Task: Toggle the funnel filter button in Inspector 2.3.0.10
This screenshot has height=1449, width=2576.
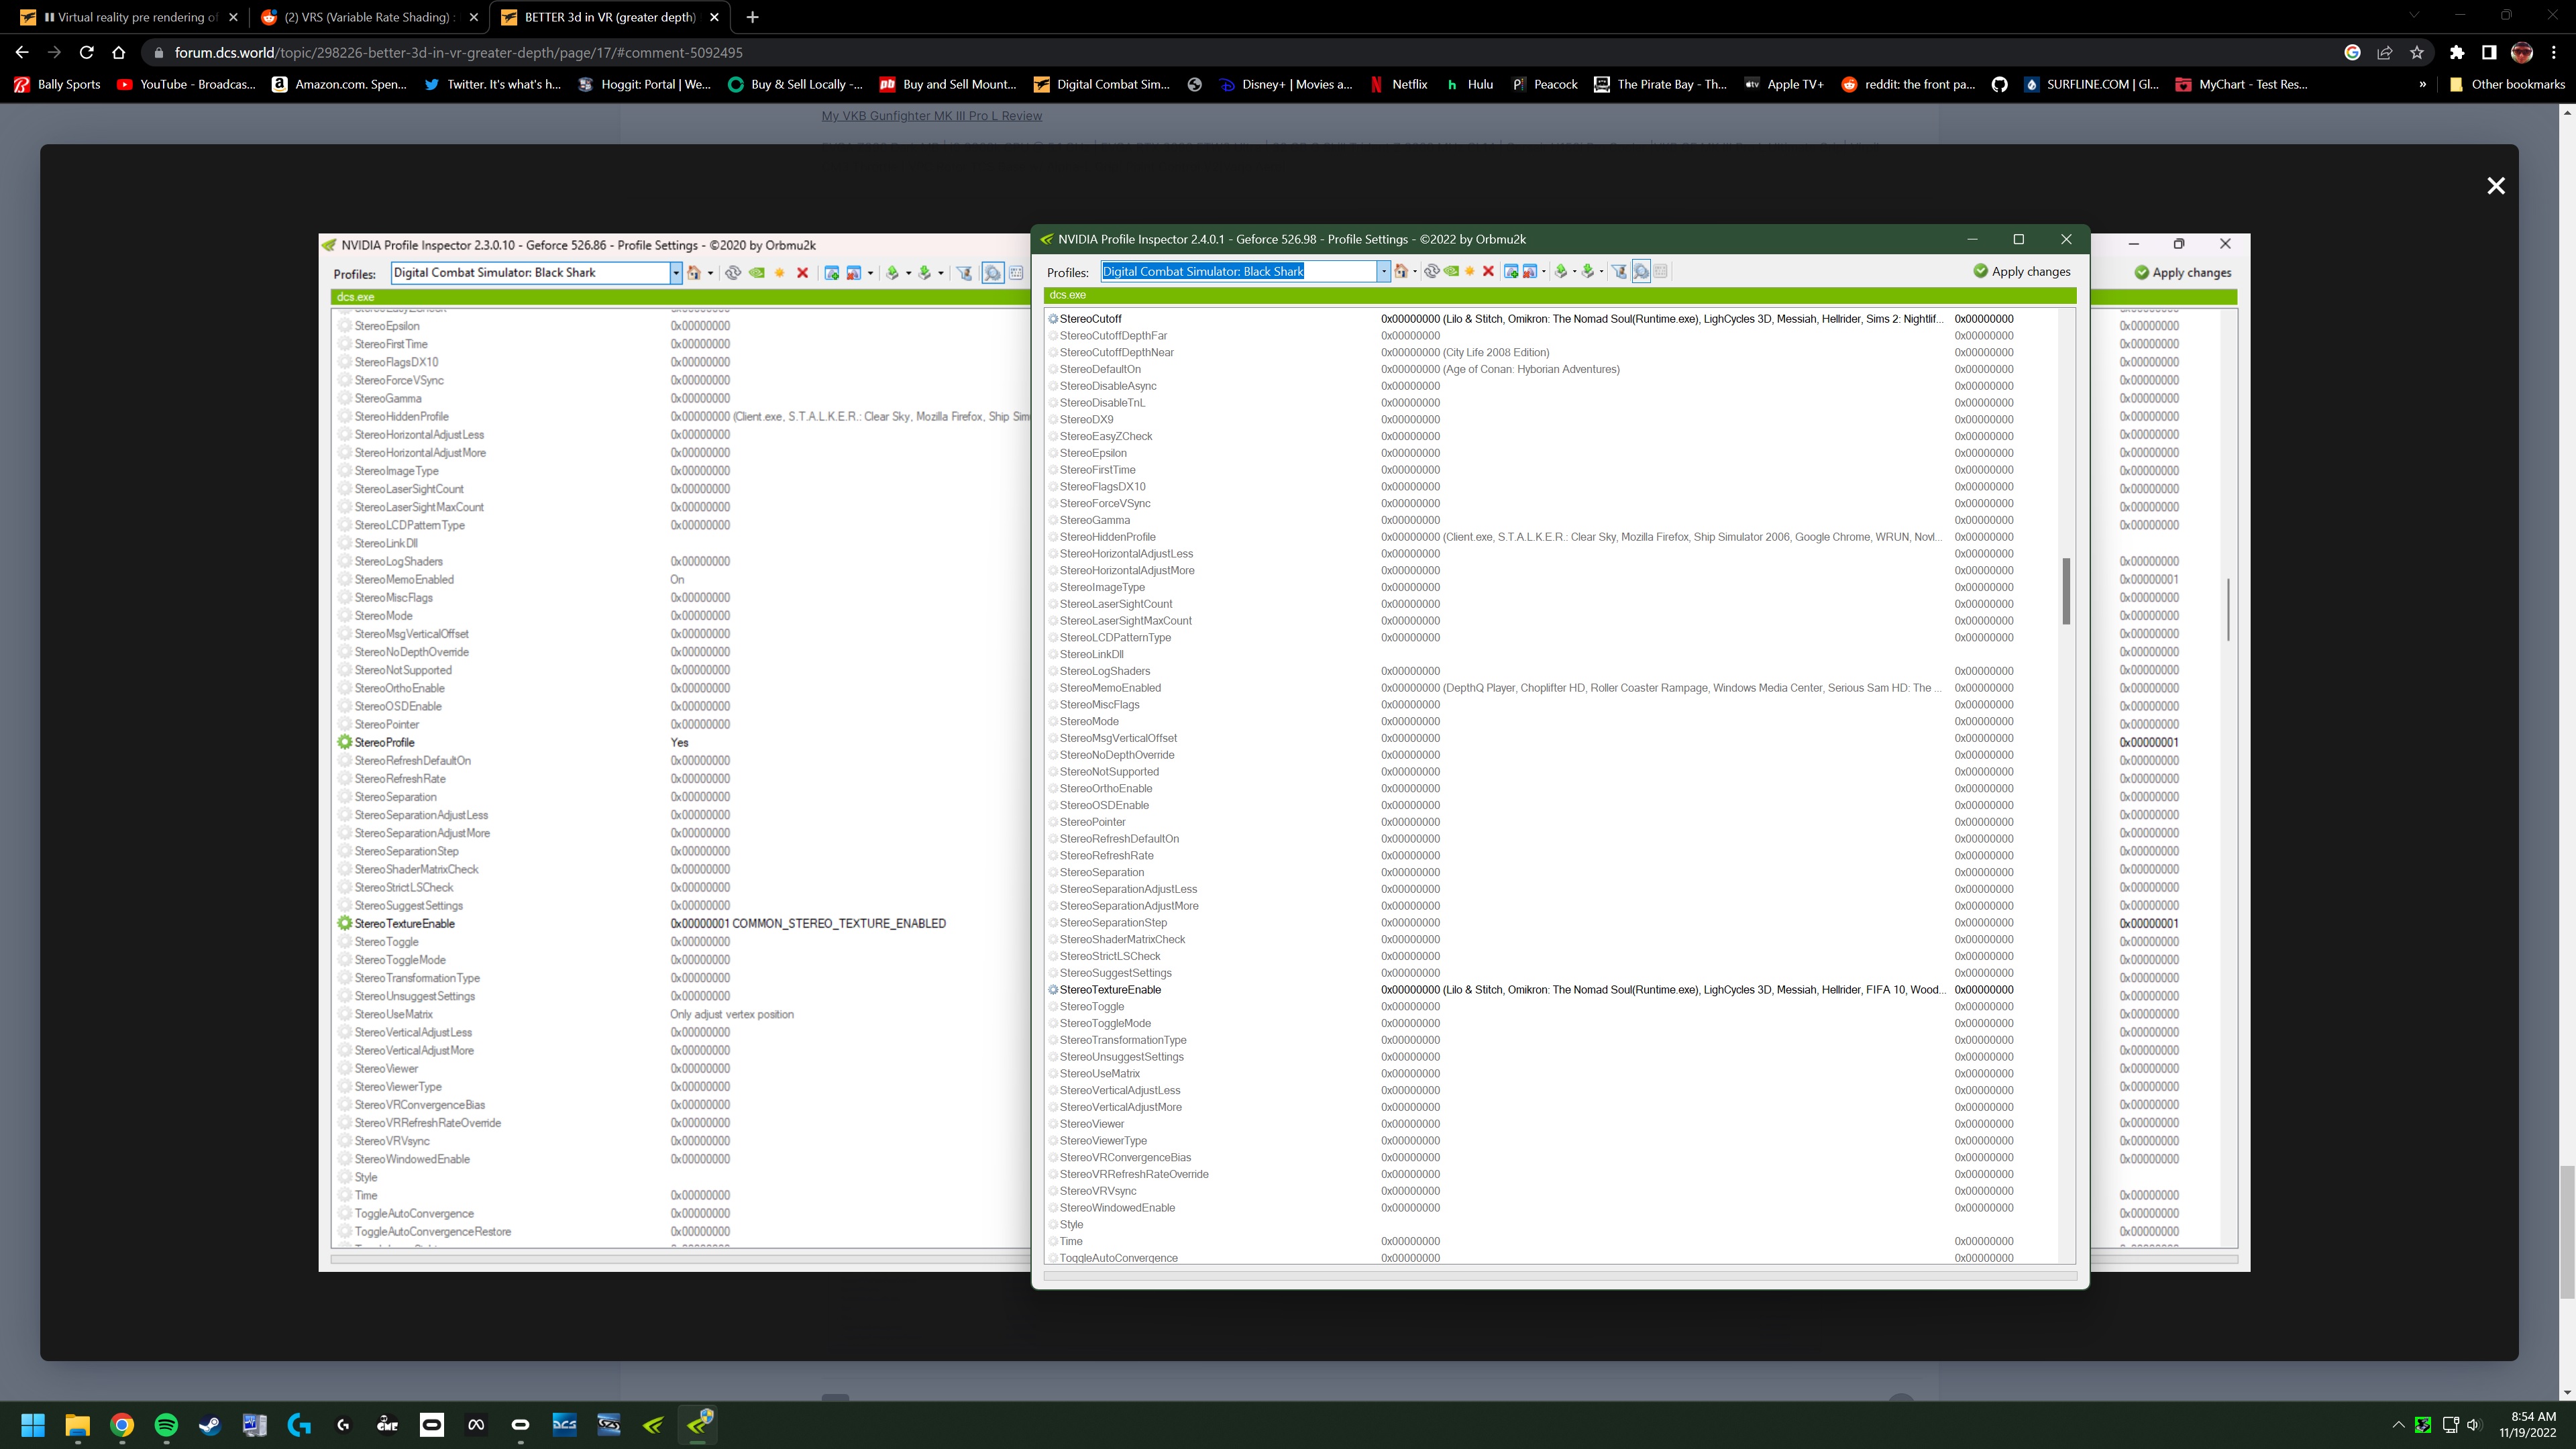Action: point(964,273)
